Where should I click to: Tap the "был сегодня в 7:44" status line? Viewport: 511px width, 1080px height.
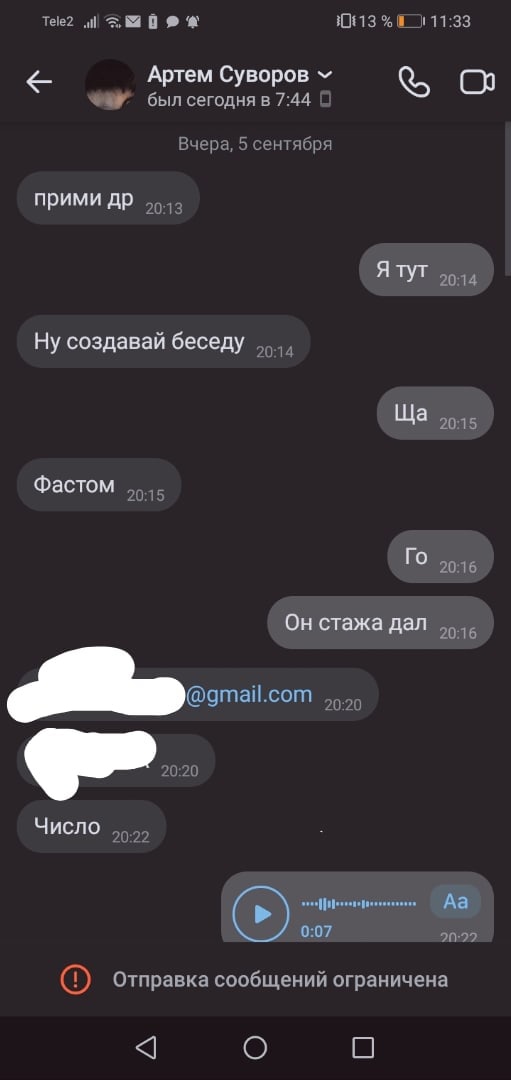click(229, 99)
